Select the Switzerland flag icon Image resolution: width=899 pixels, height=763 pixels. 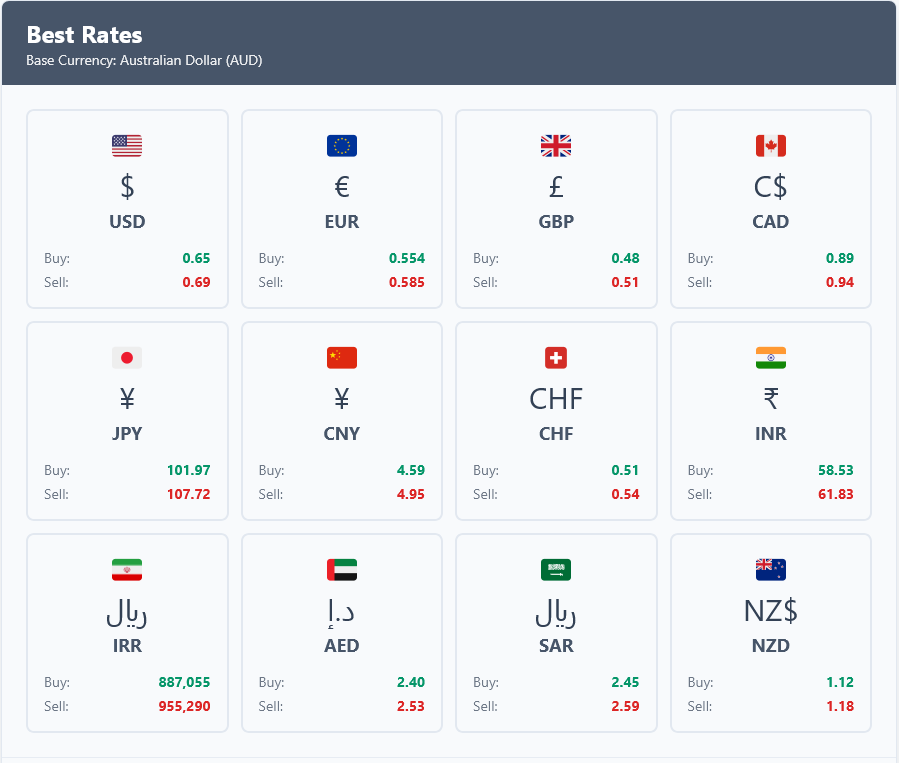click(556, 358)
